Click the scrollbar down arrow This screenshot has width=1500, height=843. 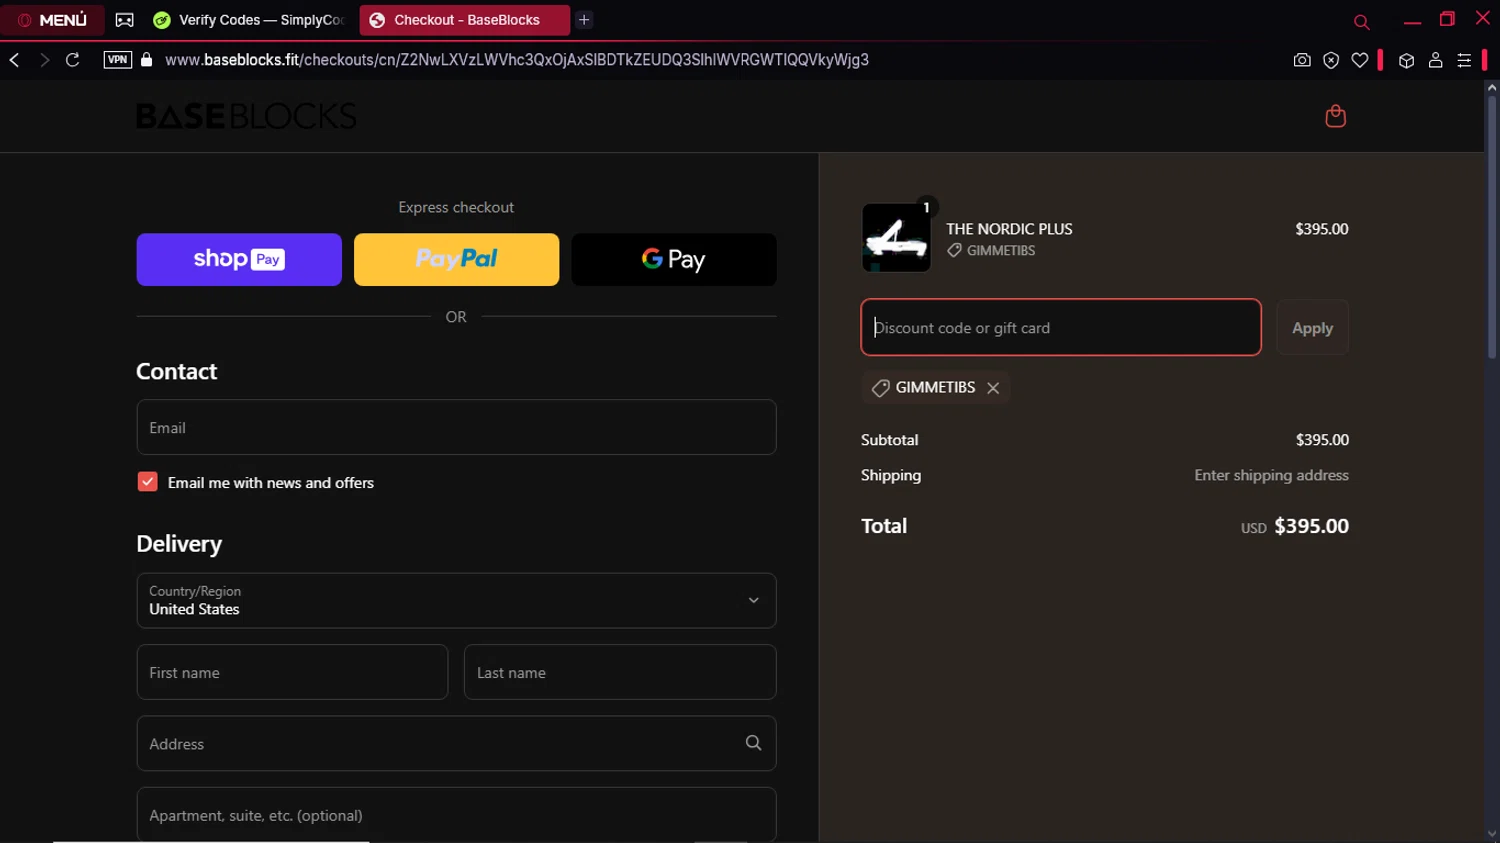pos(1491,834)
